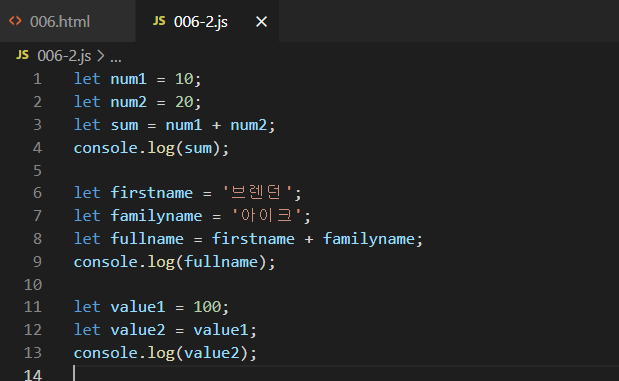Click 'sum' variable on line 3
The image size is (619, 381).
point(124,125)
